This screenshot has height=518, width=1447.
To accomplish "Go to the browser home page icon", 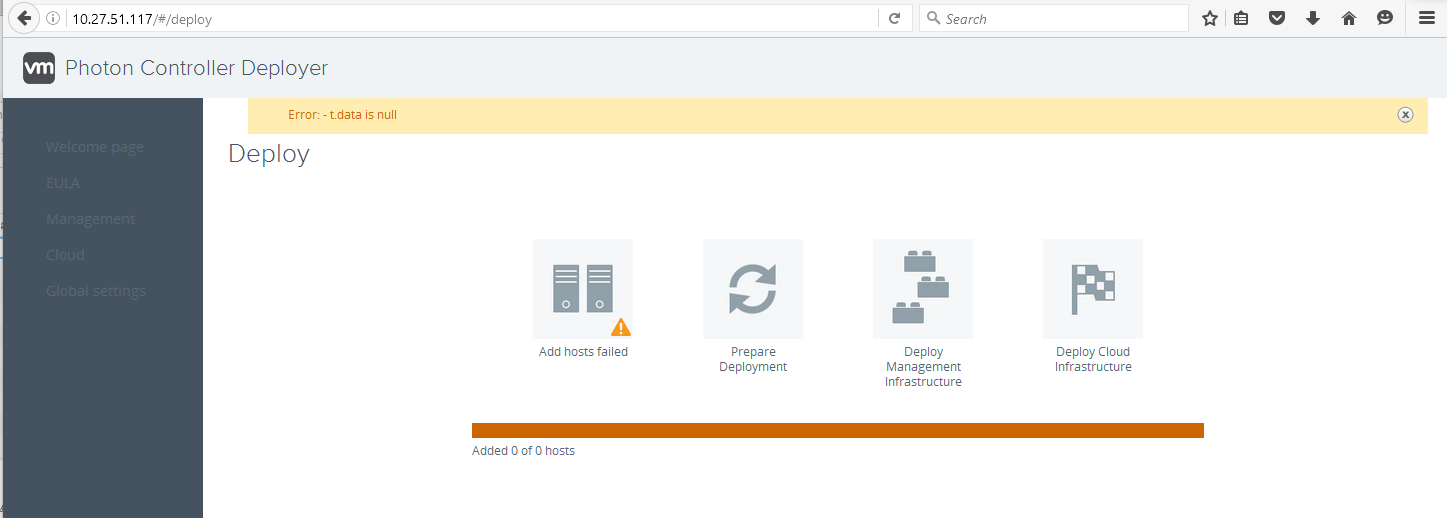I will click(1349, 18).
